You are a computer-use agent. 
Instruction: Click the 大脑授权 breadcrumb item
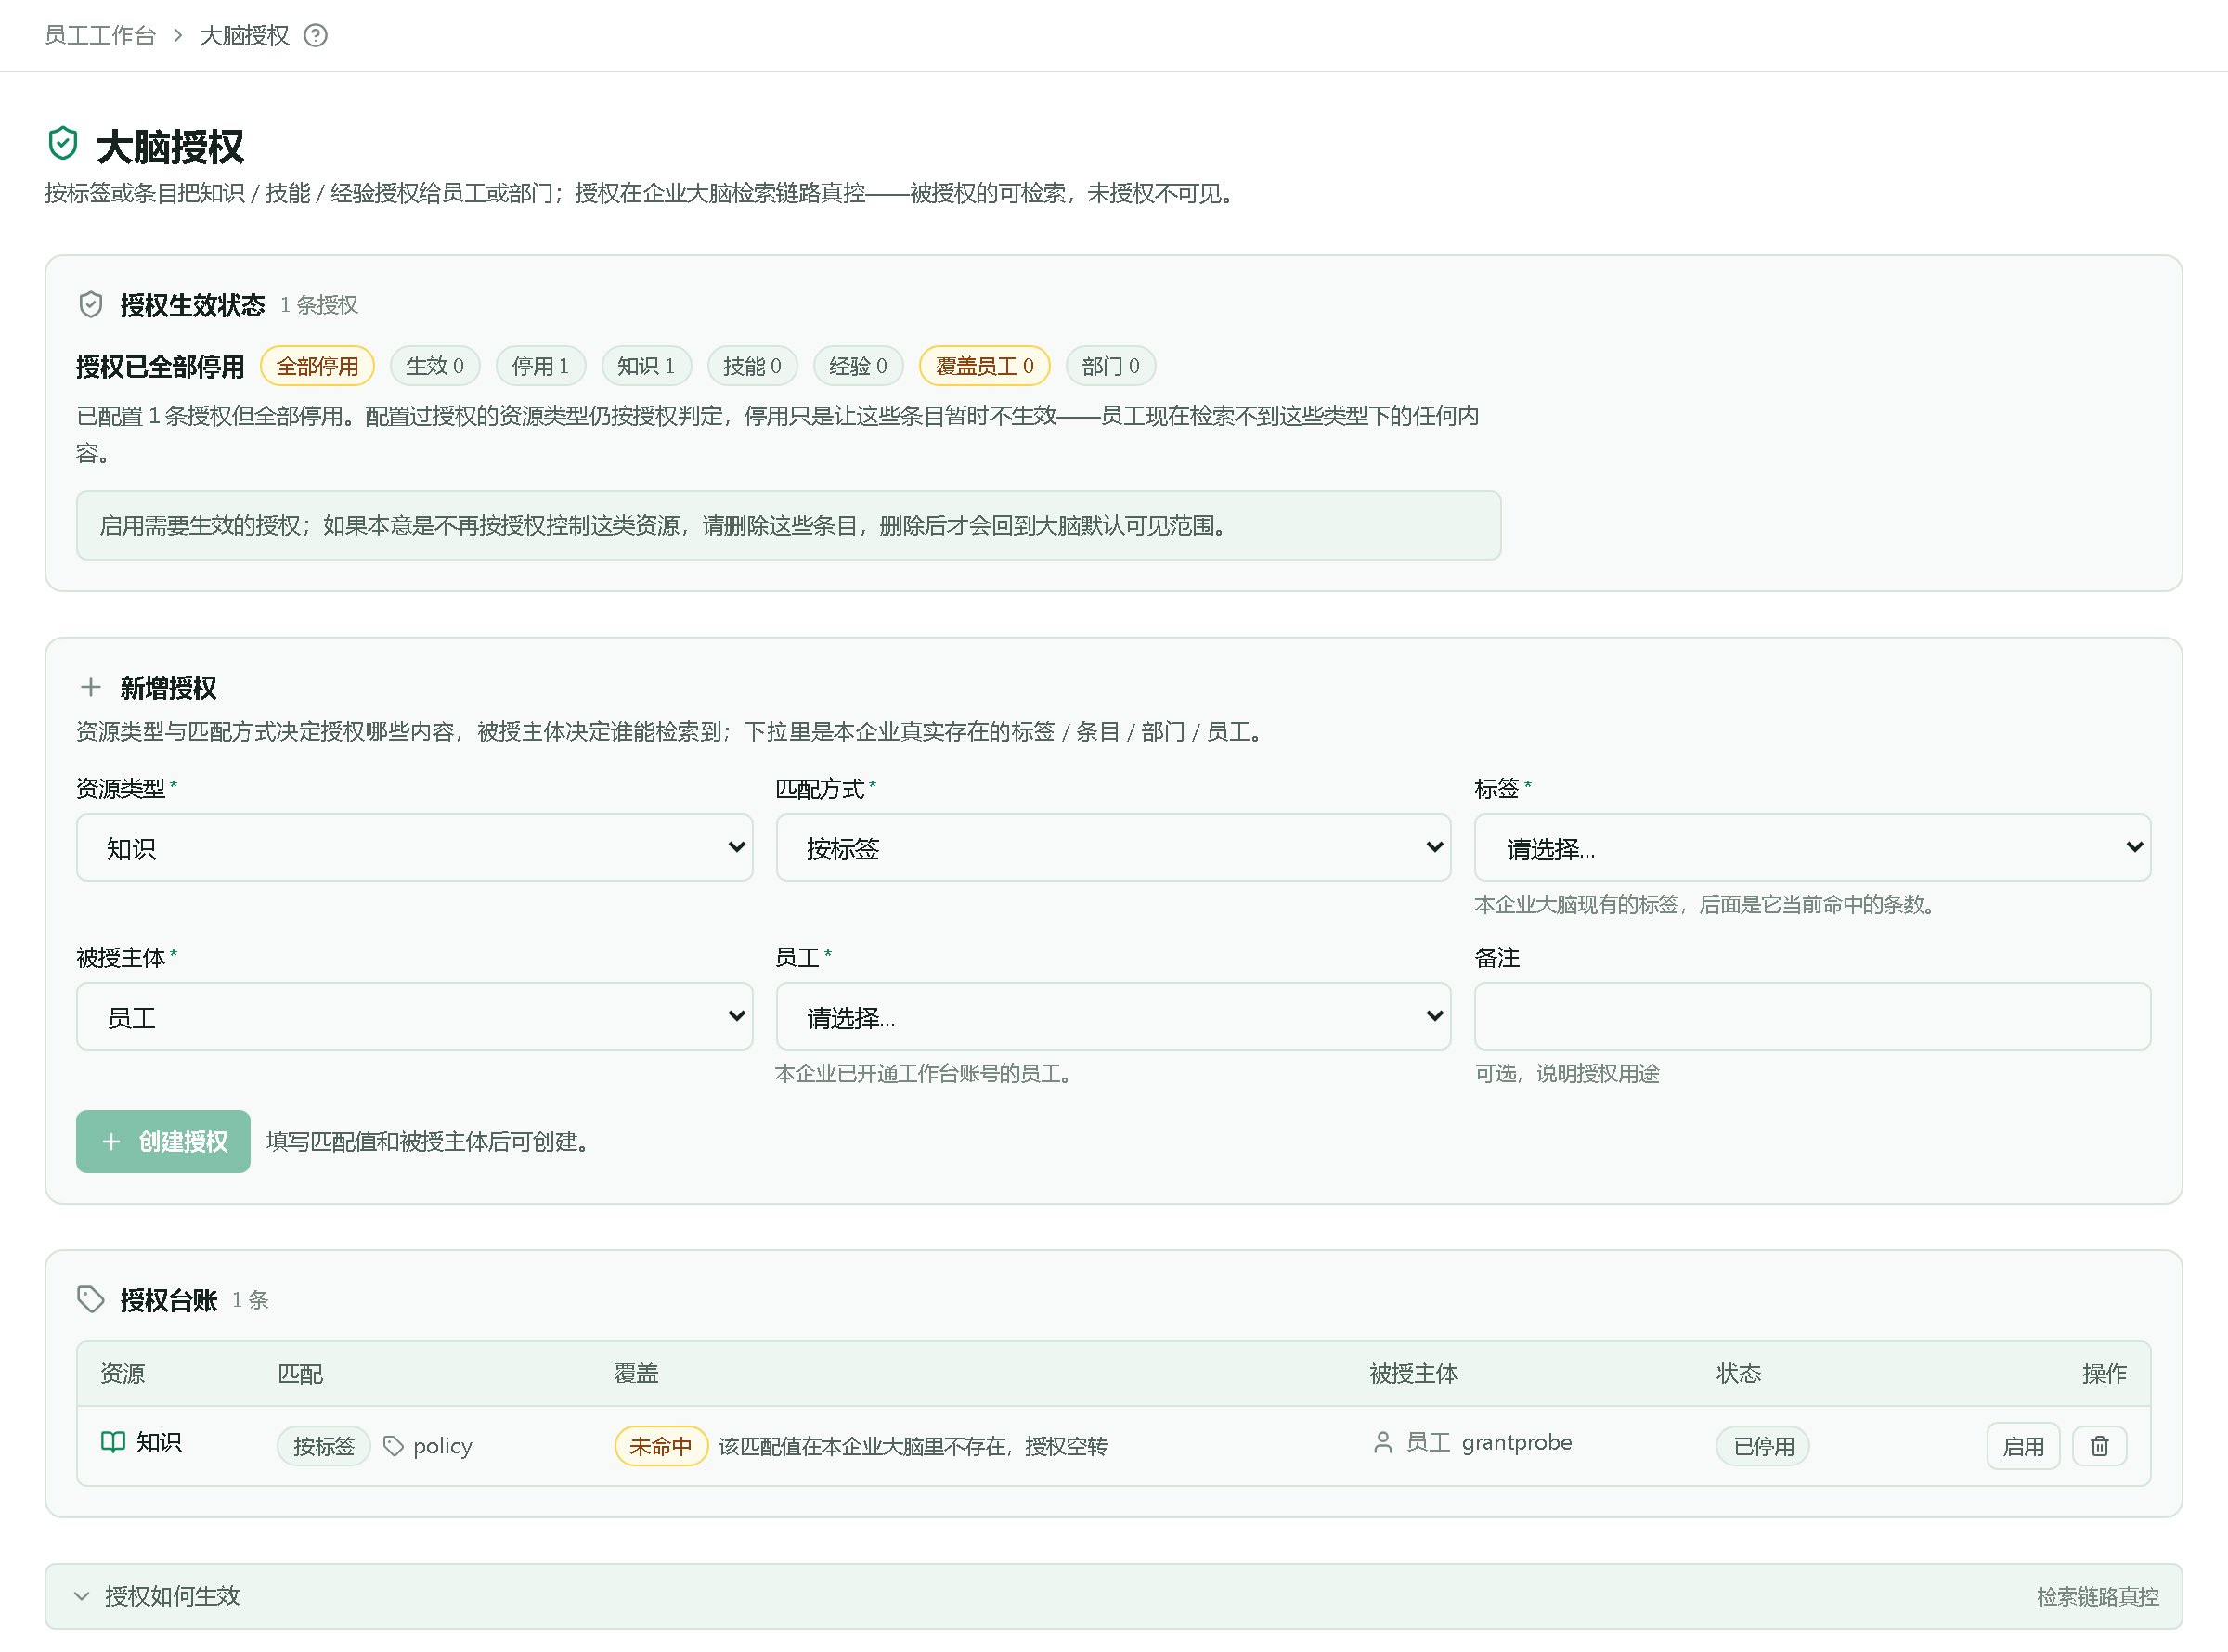[x=244, y=36]
